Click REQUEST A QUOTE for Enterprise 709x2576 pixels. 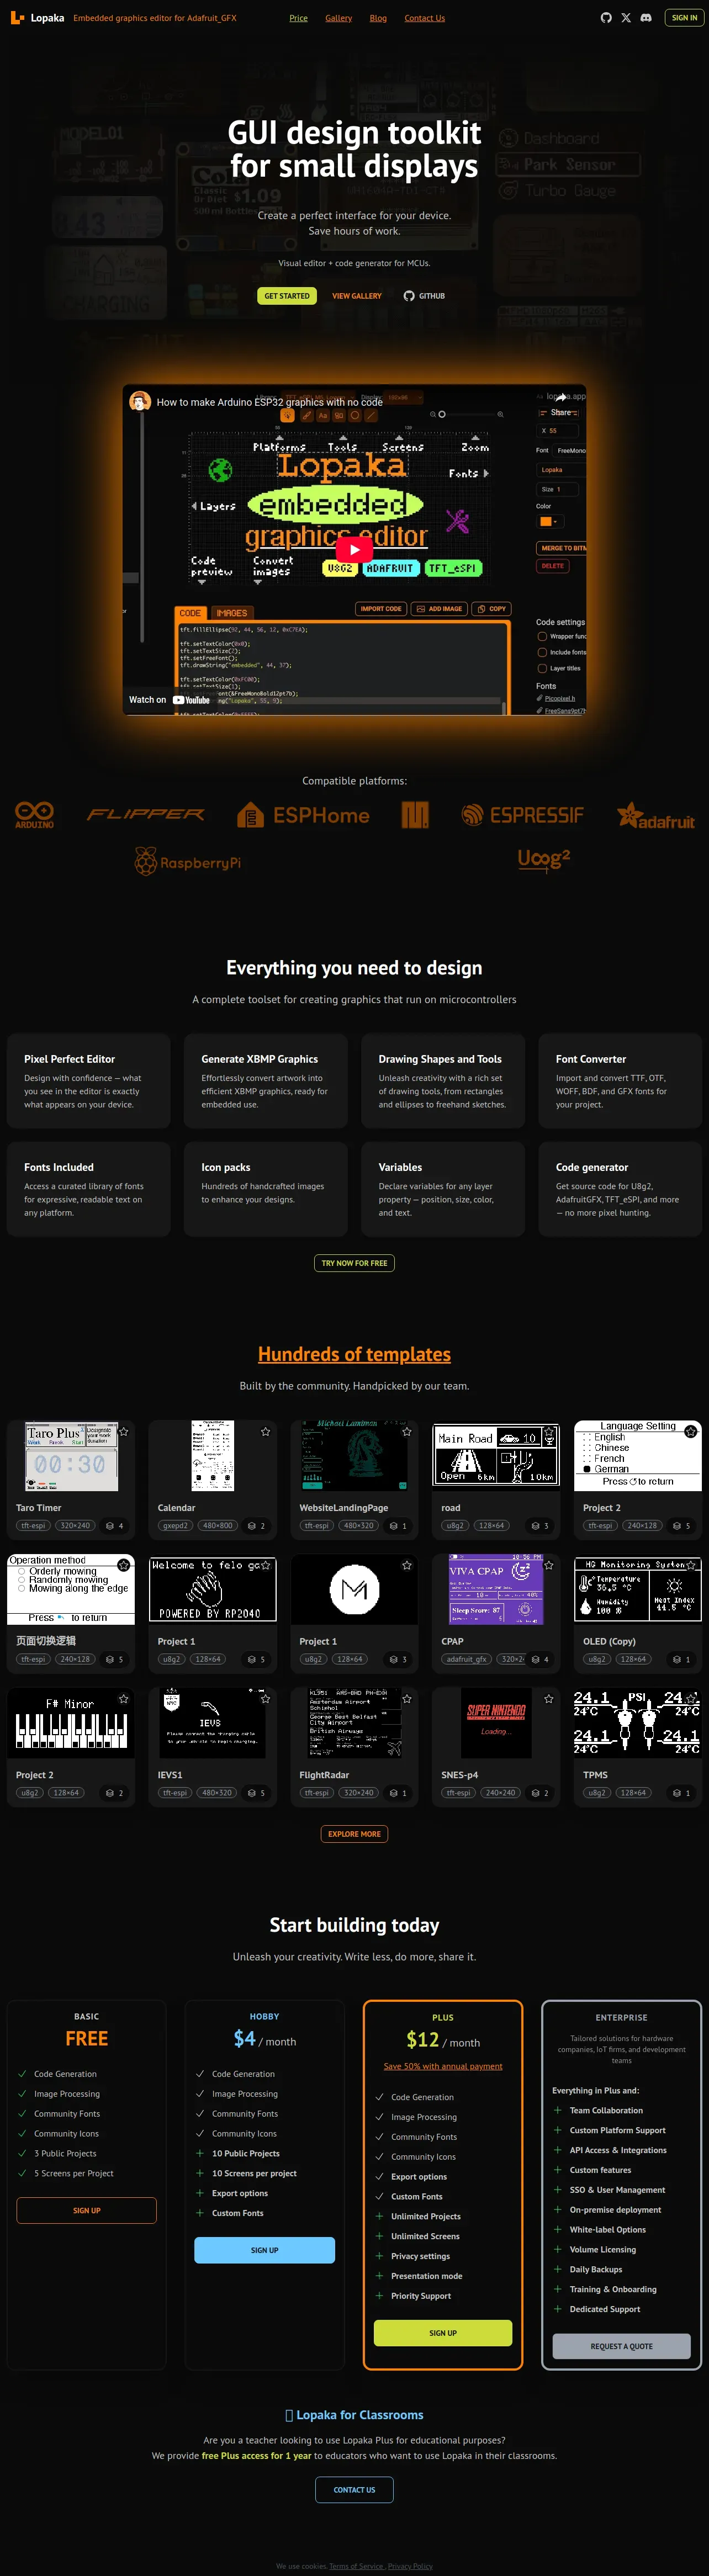(622, 2346)
